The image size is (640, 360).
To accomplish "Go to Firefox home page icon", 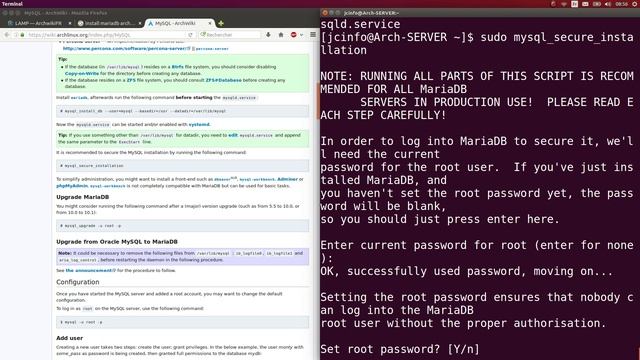I will pos(281,35).
